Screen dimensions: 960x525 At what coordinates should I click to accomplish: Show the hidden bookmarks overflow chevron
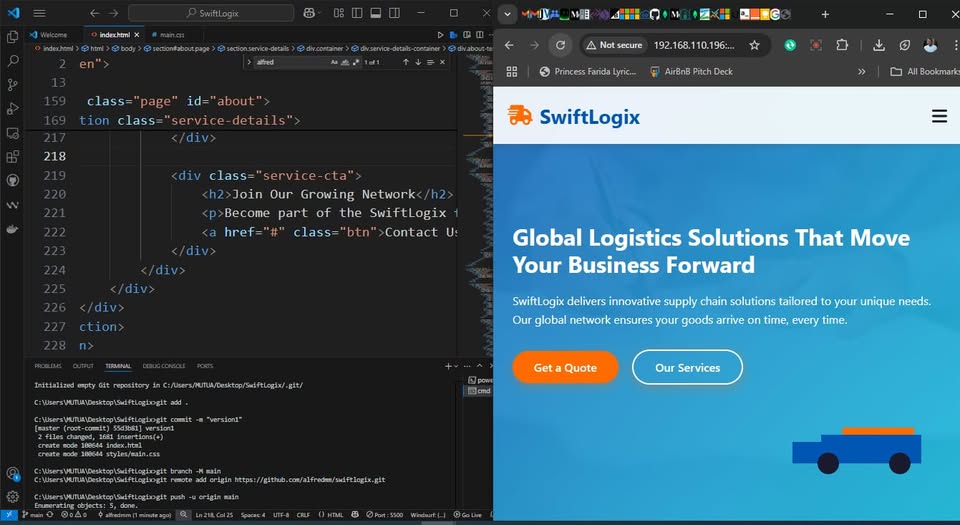point(861,72)
